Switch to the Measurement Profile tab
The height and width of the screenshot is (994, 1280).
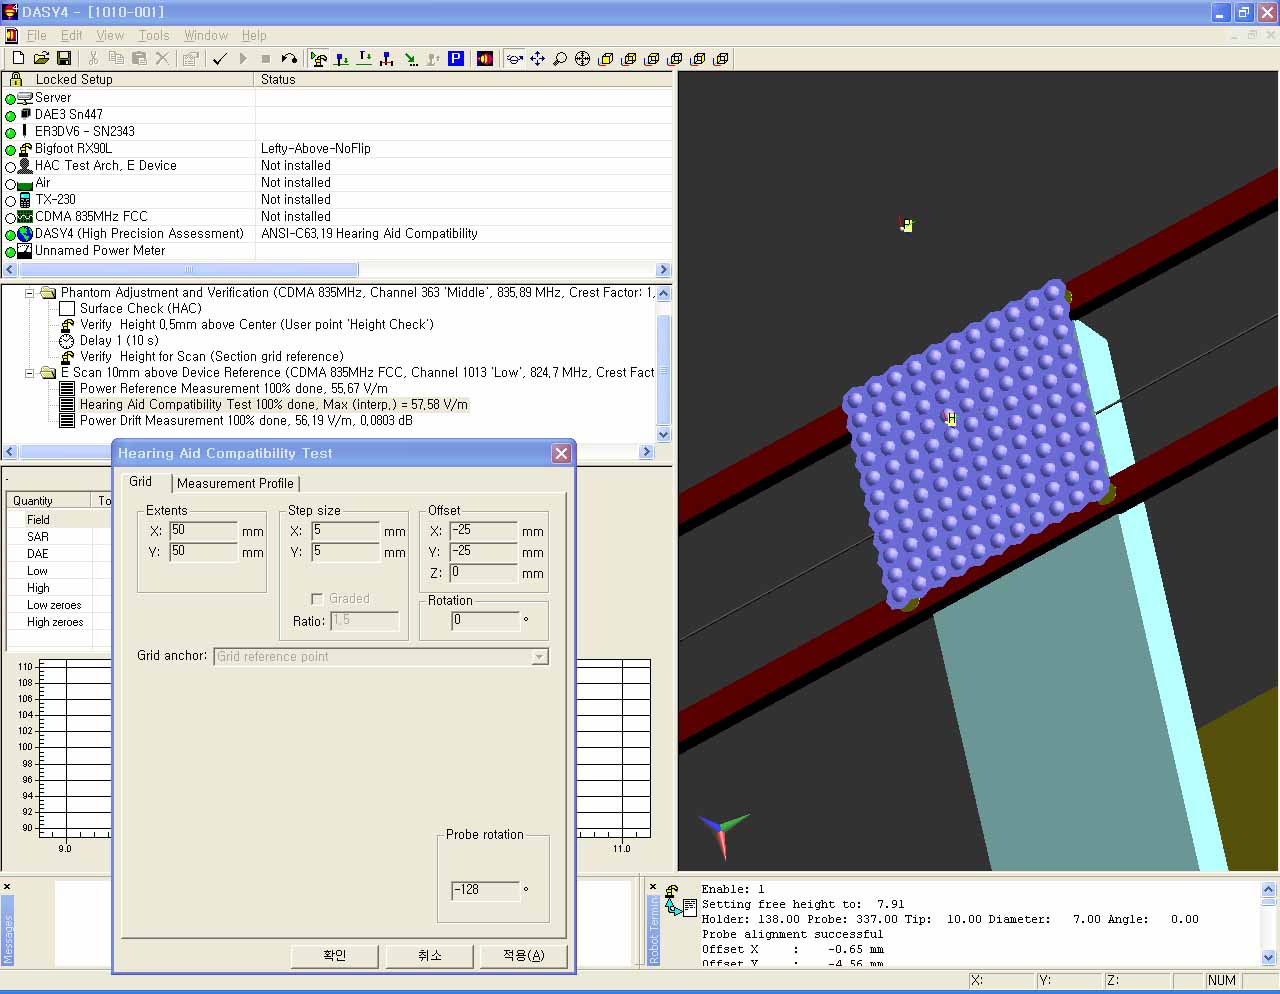coord(235,483)
